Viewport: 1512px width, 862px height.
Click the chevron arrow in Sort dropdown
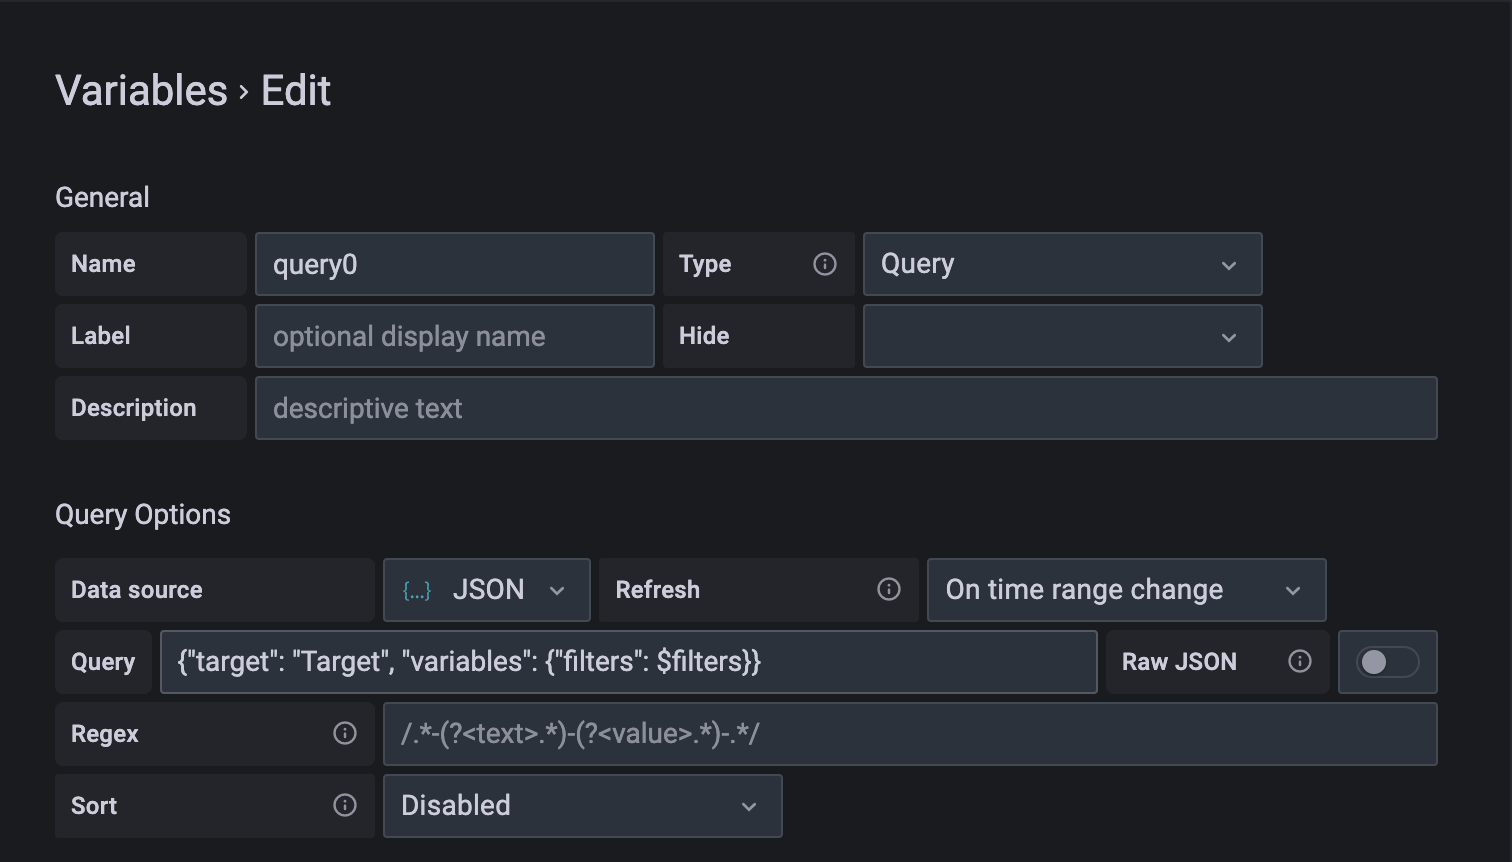pos(749,807)
